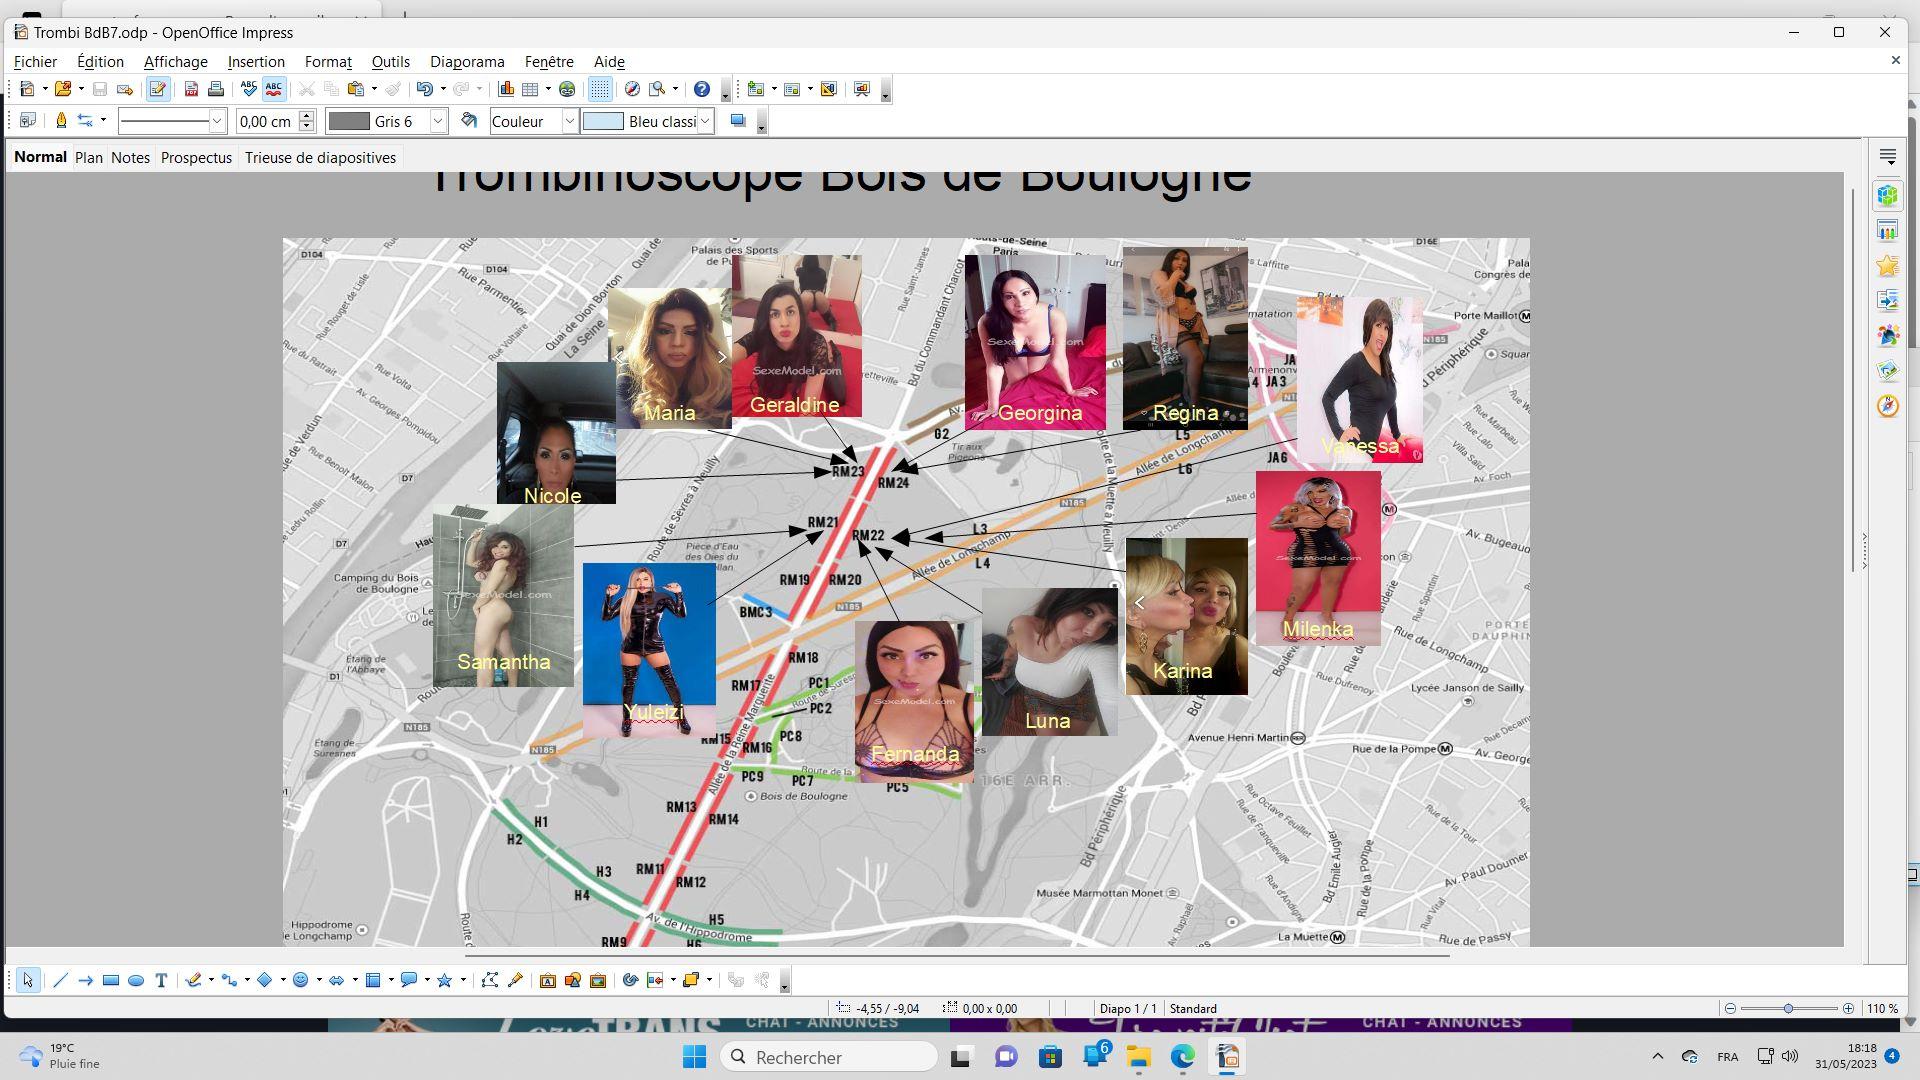Viewport: 1920px width, 1080px height.
Task: Toggle the display grid button
Action: point(599,89)
